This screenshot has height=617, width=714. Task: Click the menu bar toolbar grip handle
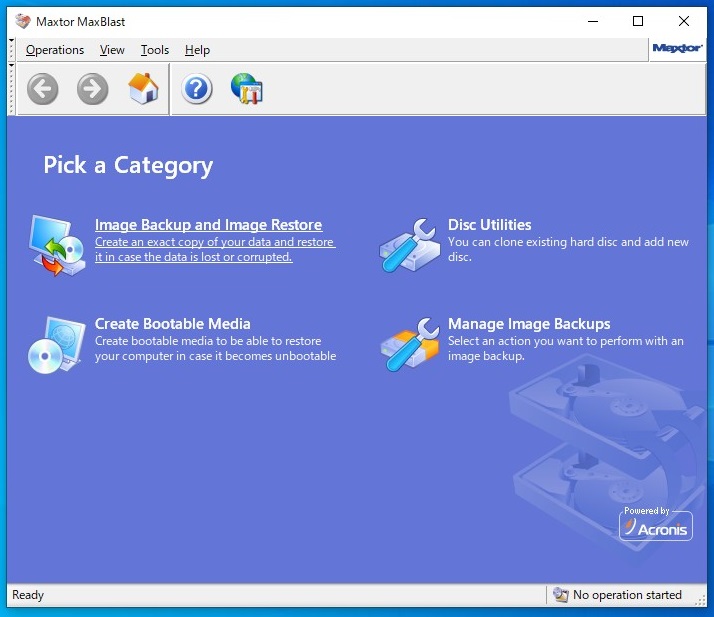tap(12, 50)
